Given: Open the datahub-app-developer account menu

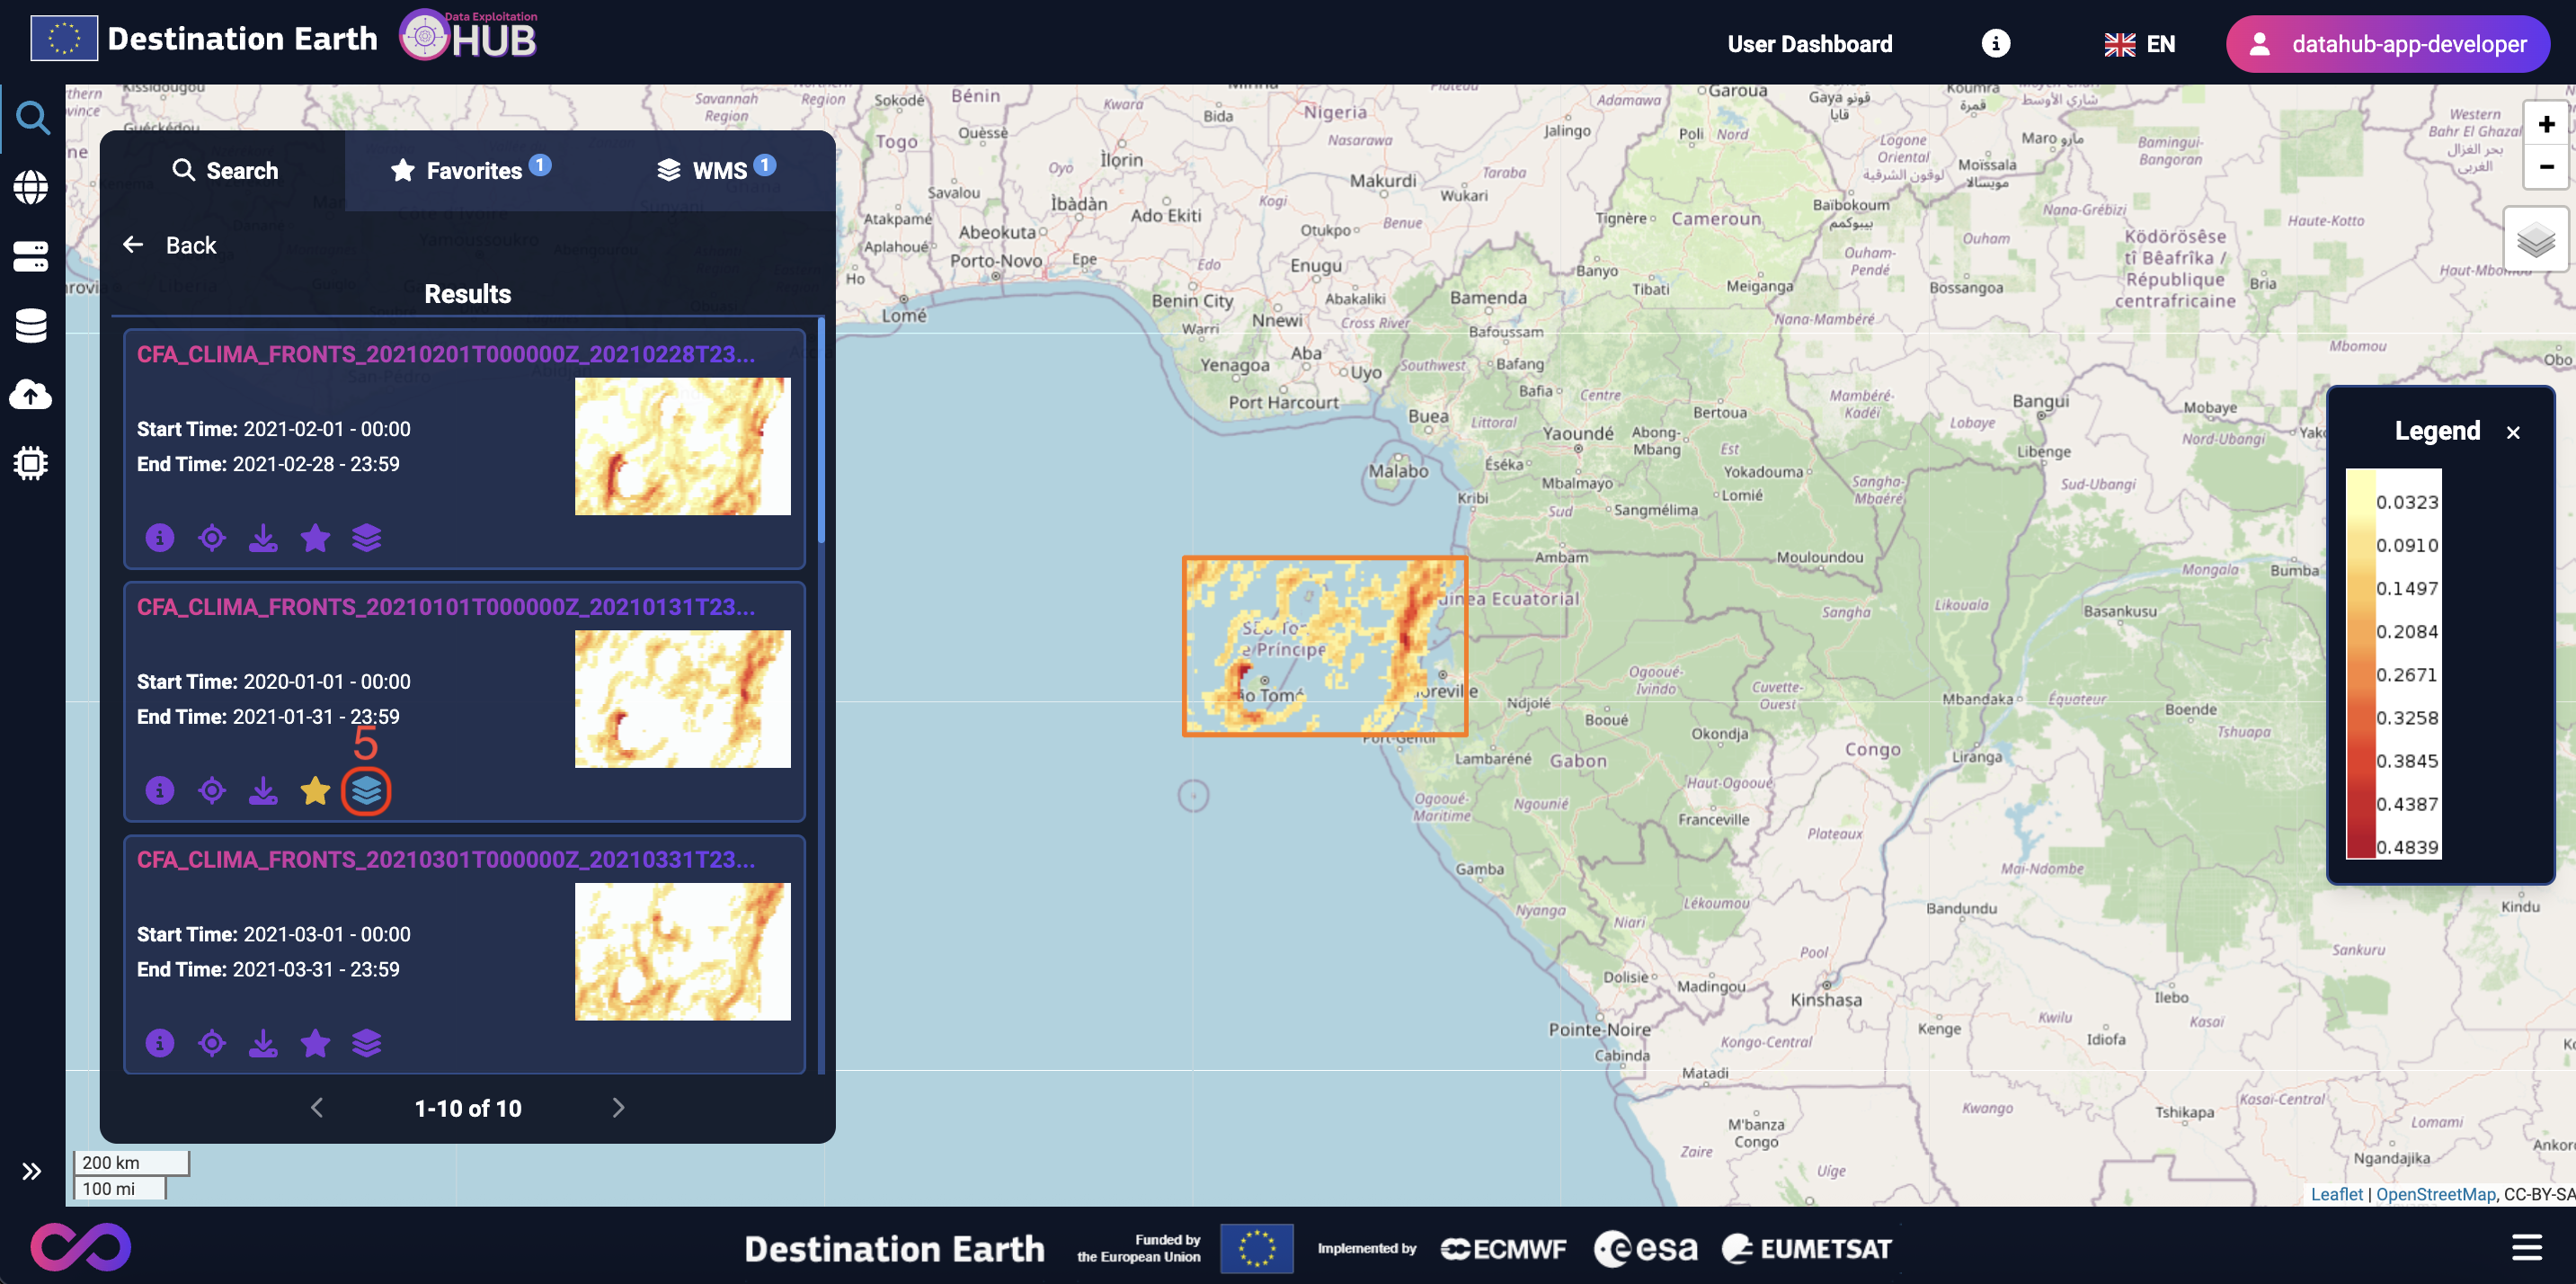Looking at the screenshot, I should (x=2388, y=44).
